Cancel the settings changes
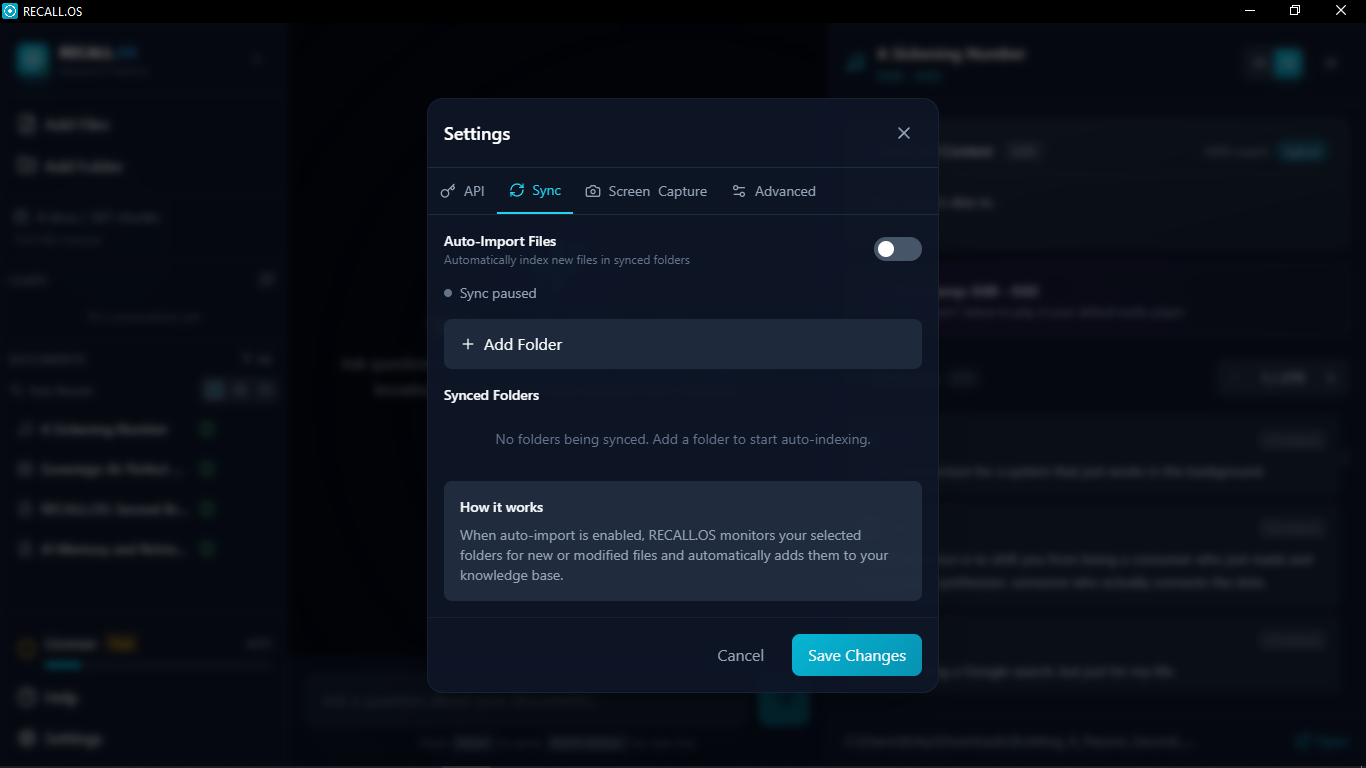This screenshot has width=1366, height=768. (x=740, y=655)
